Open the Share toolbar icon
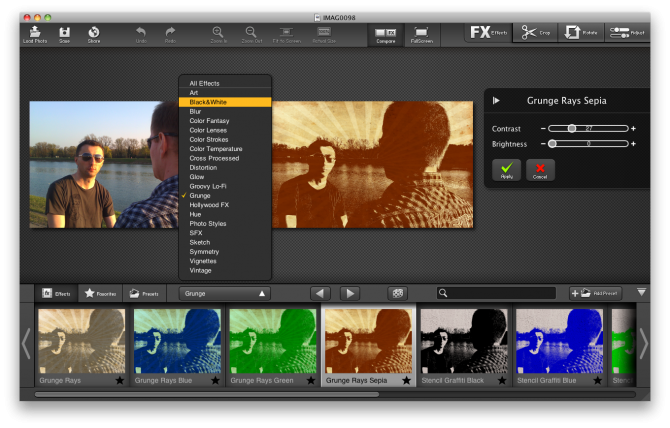670x428 pixels. pos(94,32)
